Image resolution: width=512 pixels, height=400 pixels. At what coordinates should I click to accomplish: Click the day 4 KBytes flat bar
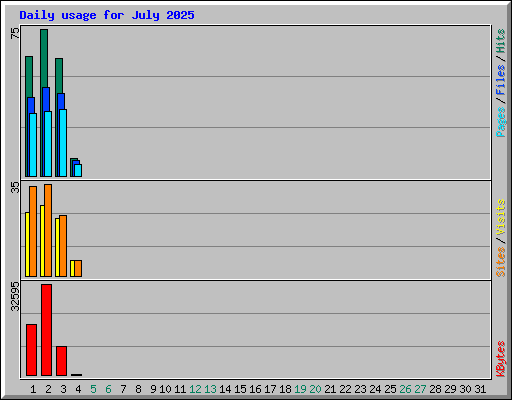click(76, 375)
